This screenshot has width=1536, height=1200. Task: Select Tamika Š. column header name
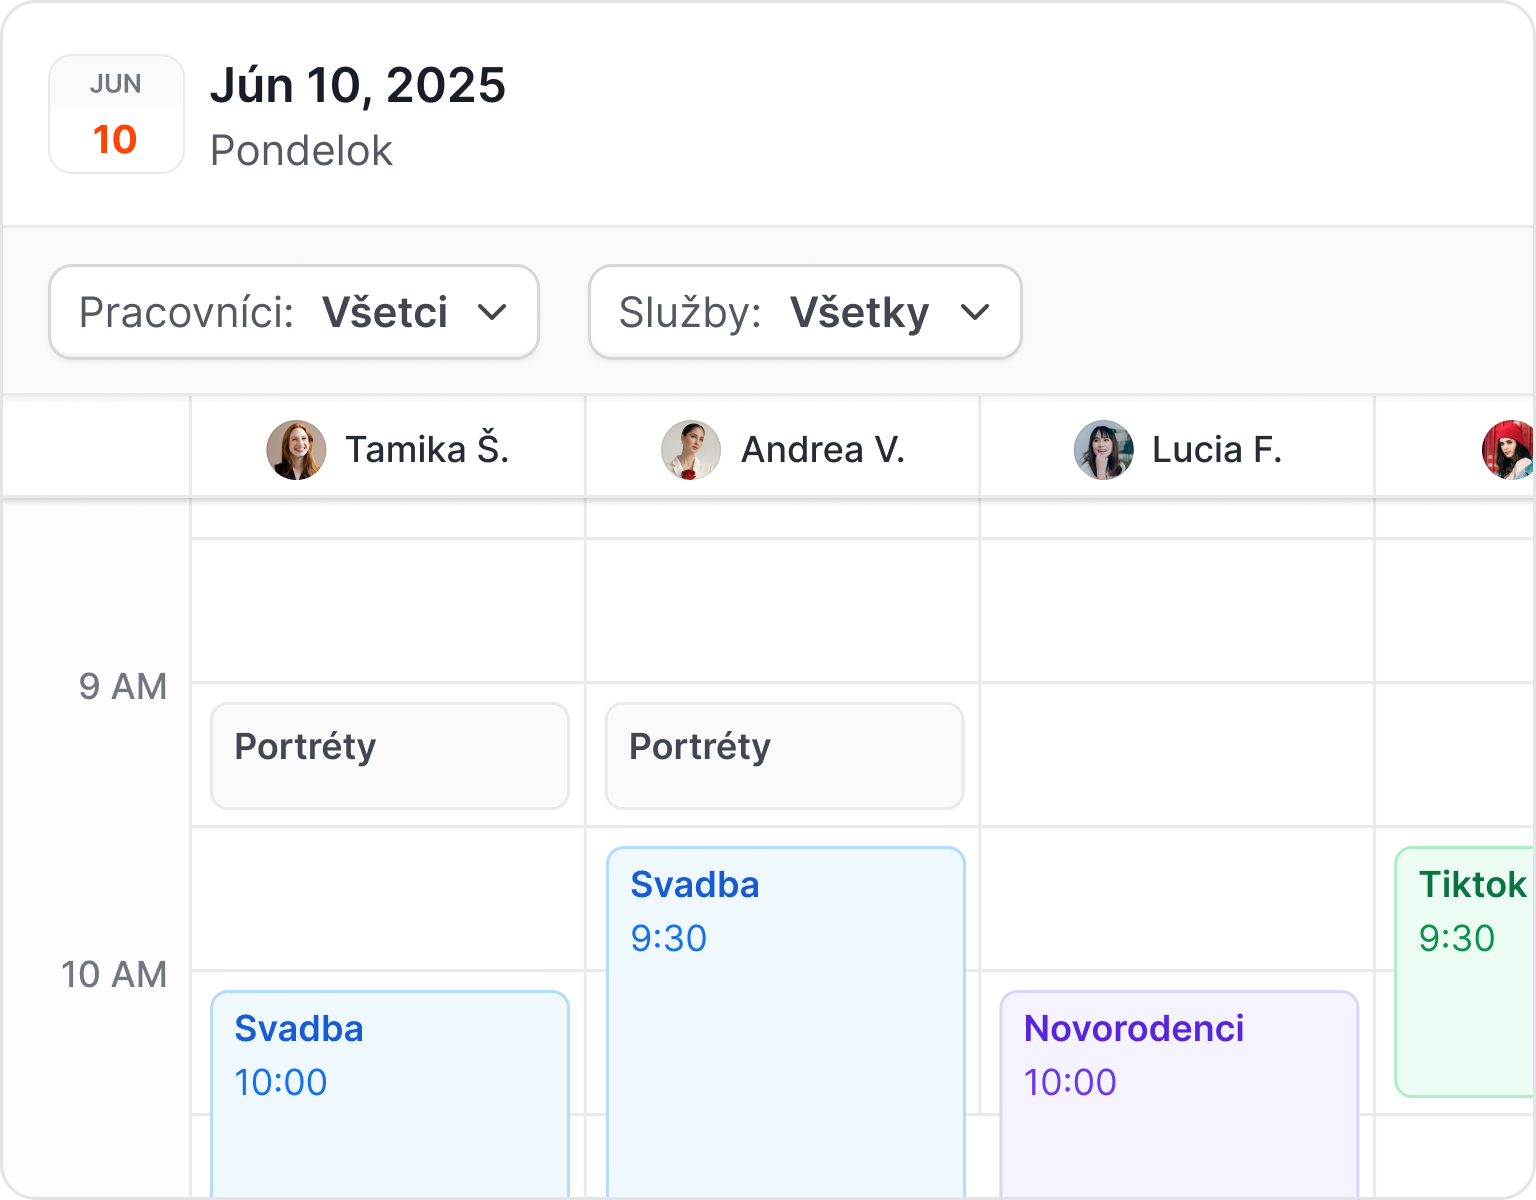click(x=427, y=450)
